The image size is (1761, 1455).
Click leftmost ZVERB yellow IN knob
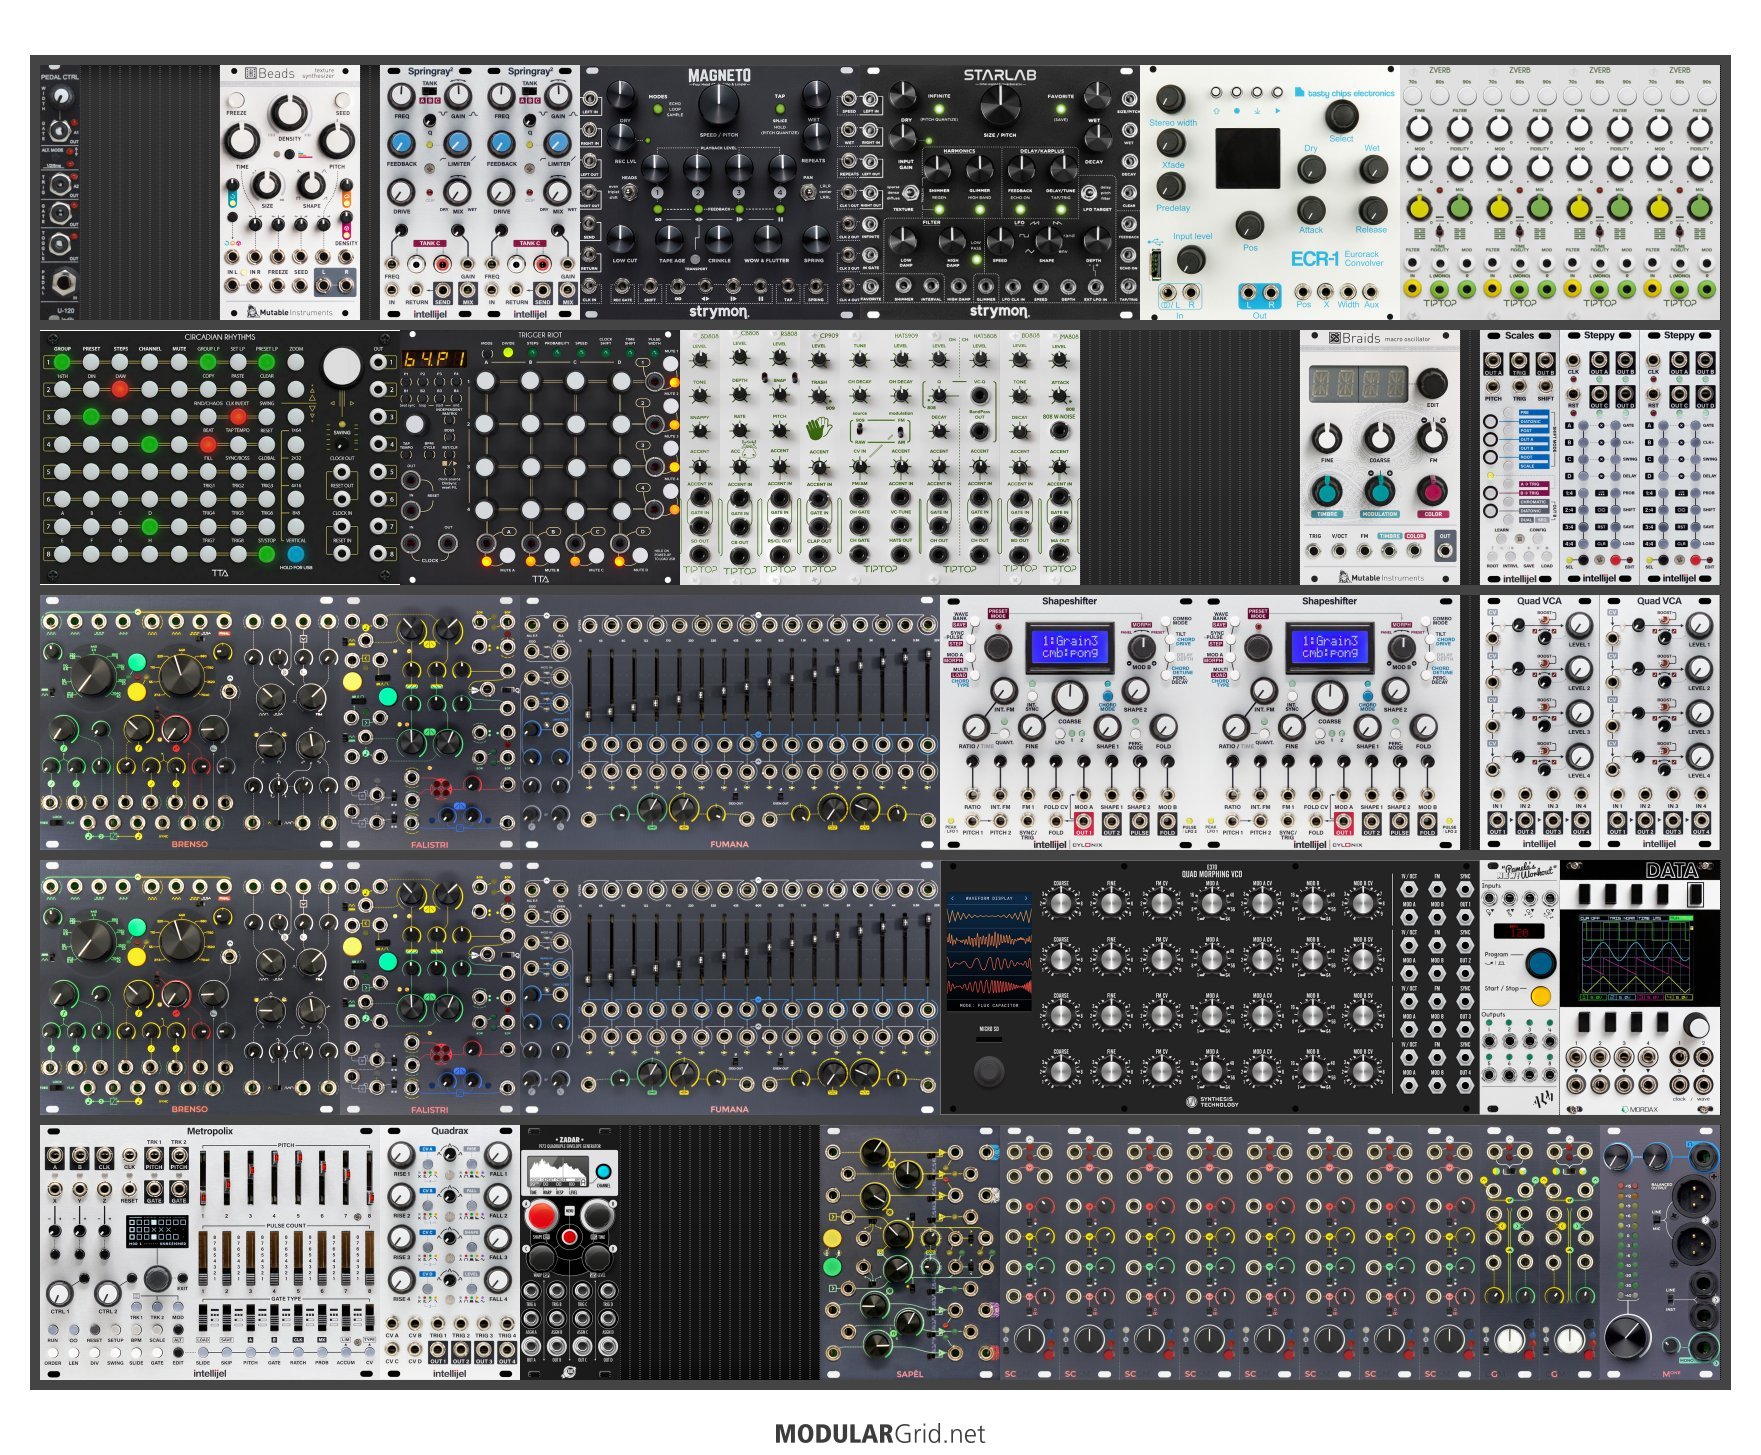coord(1418,208)
